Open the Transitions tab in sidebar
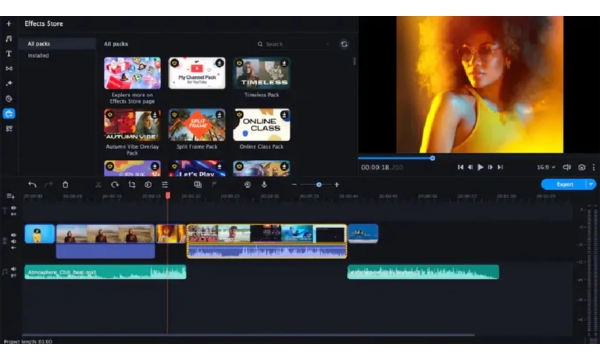The width and height of the screenshot is (600, 360). [x=9, y=68]
